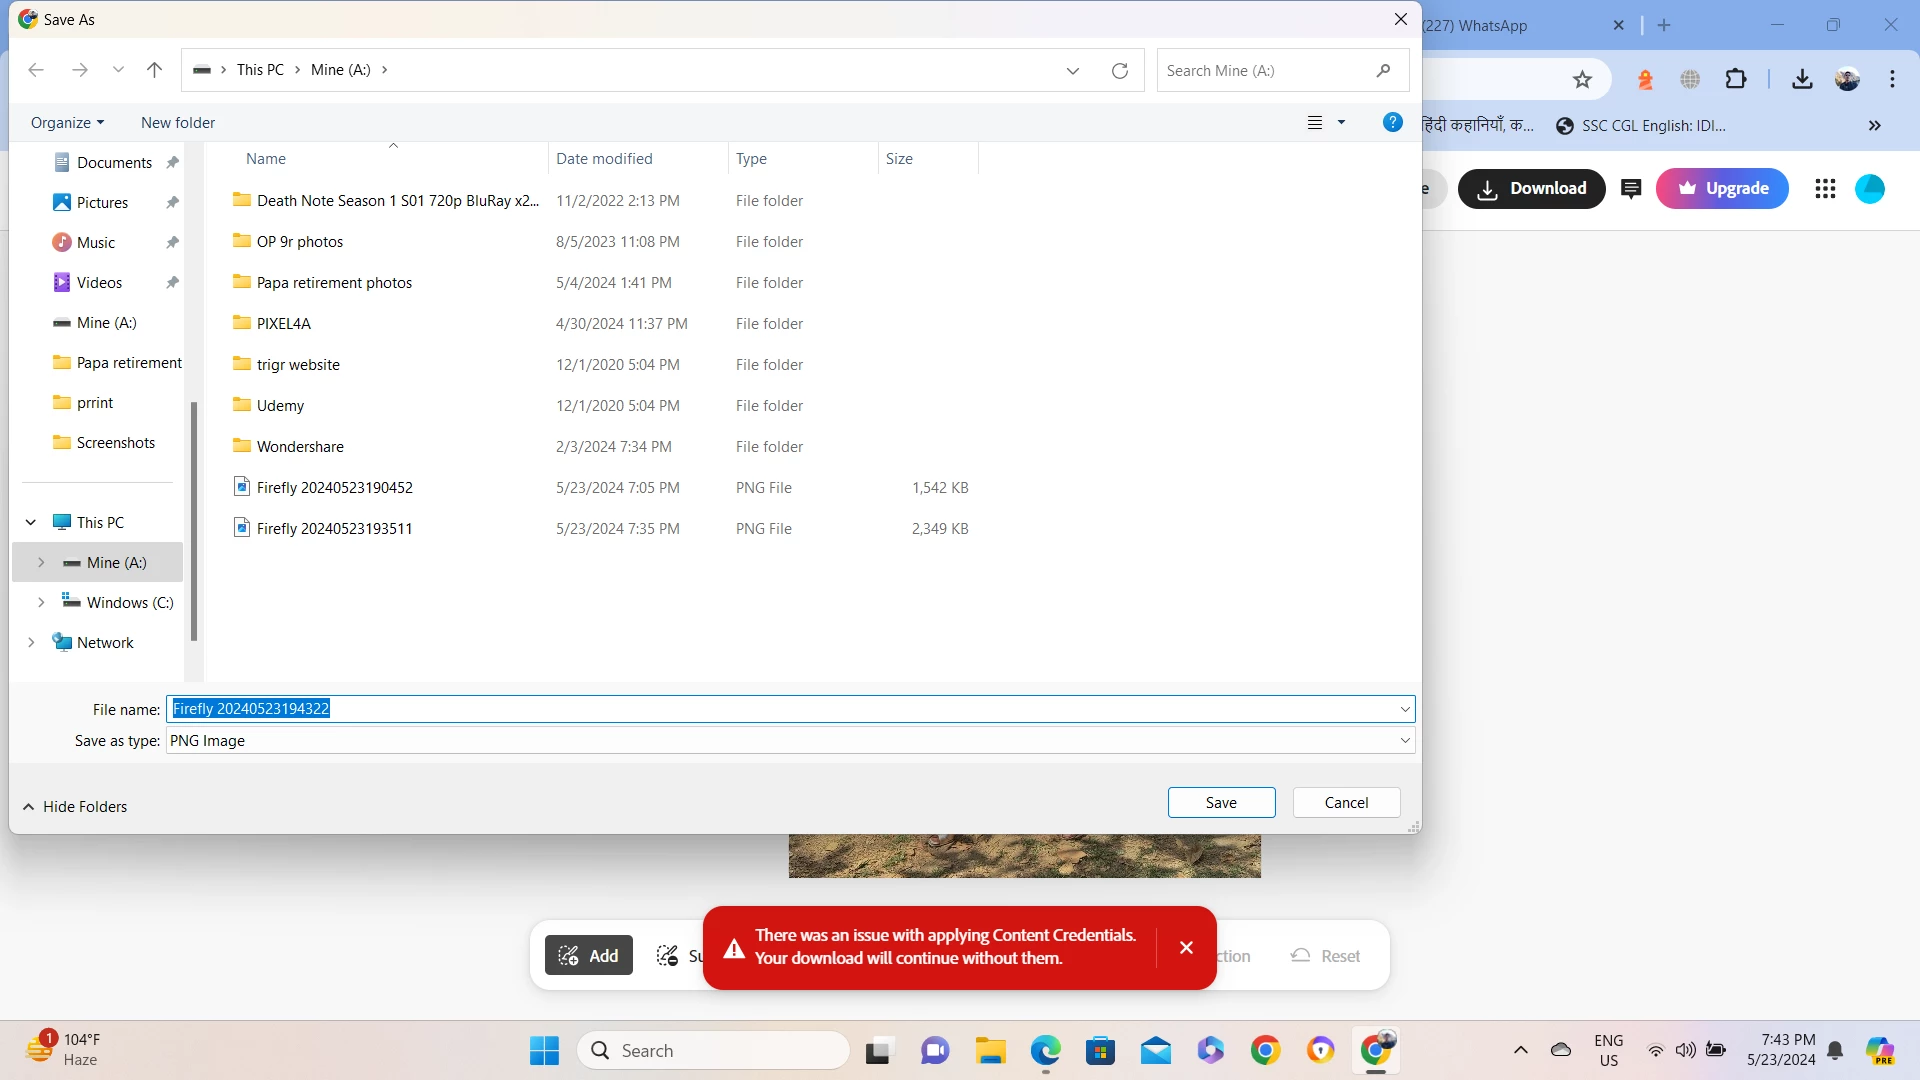
Task: Click the Cancel button
Action: tap(1346, 803)
